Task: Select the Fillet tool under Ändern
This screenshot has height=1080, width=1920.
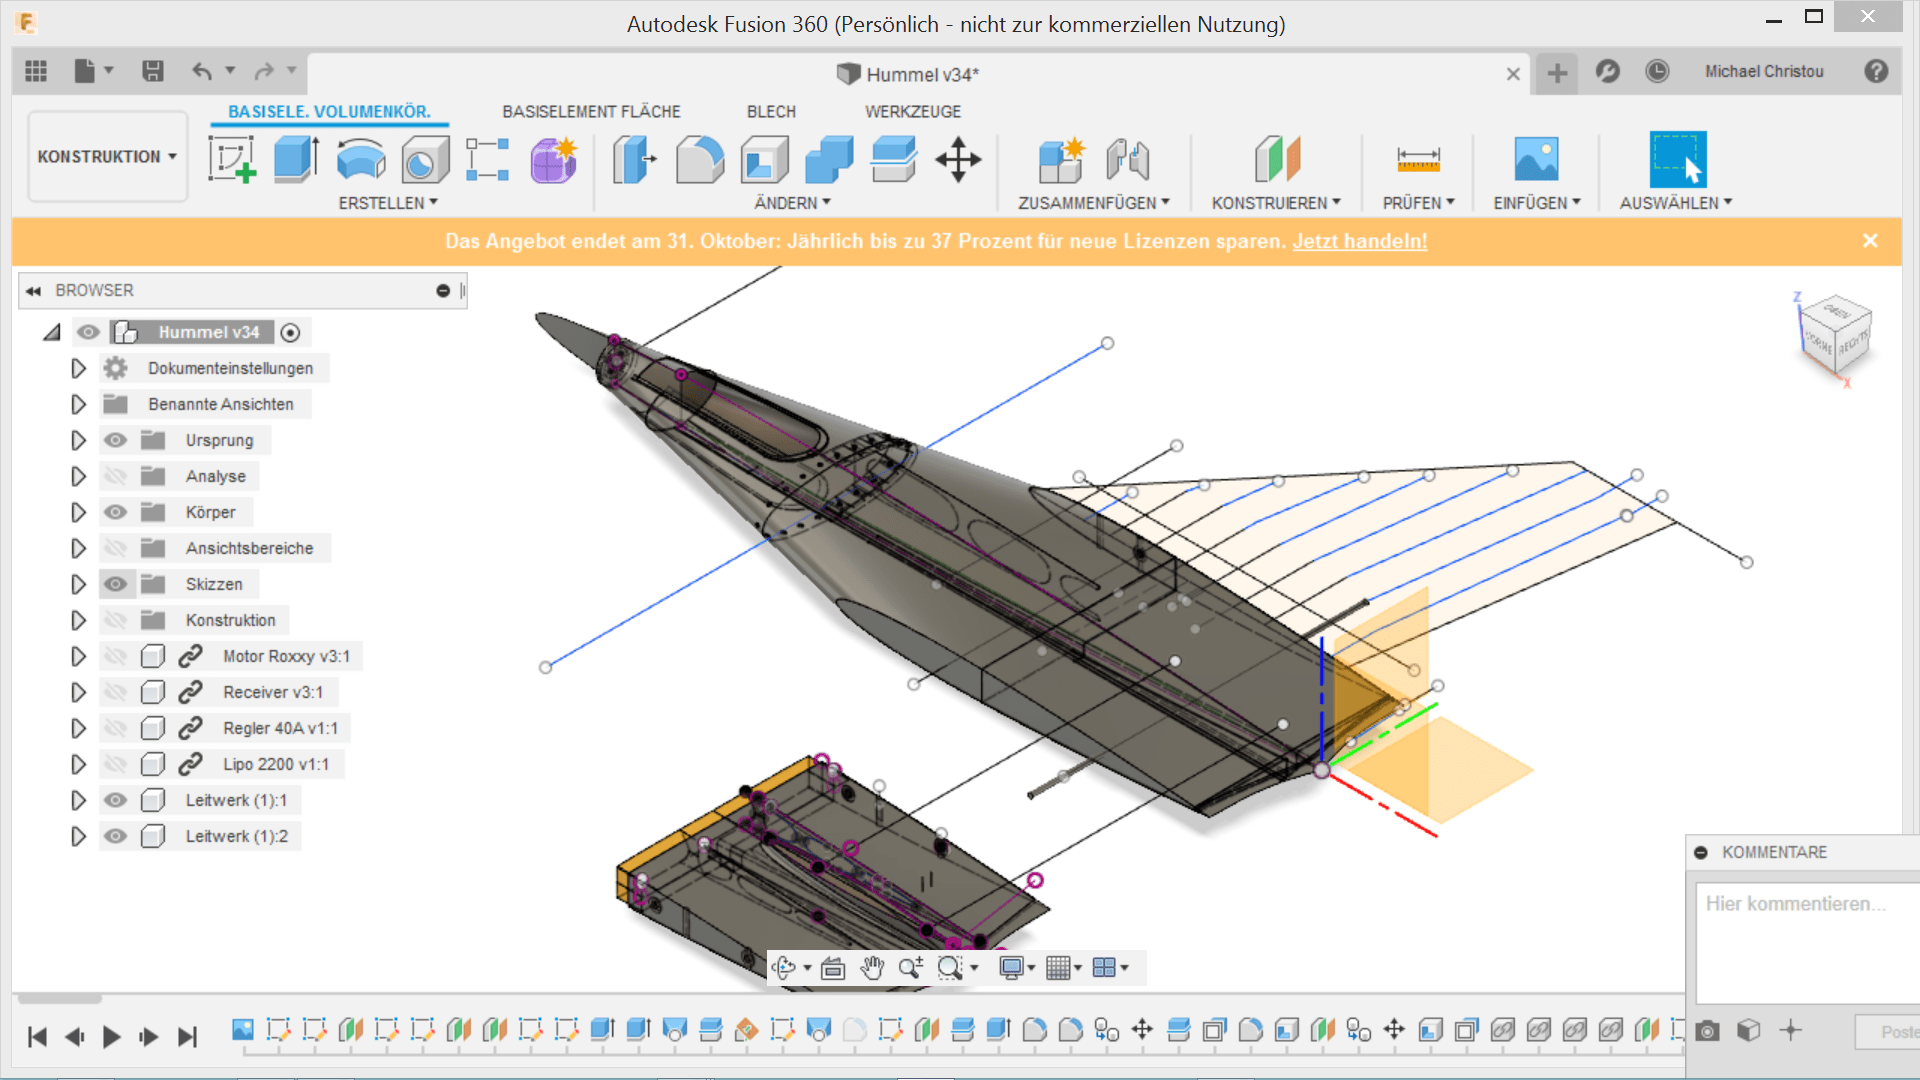Action: (699, 160)
